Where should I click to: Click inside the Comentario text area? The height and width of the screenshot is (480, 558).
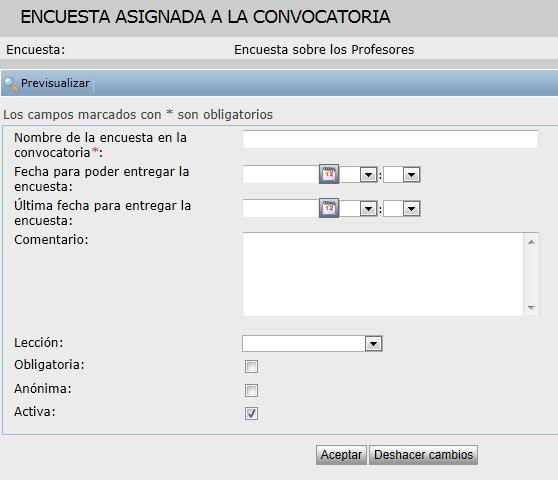pyautogui.click(x=383, y=274)
